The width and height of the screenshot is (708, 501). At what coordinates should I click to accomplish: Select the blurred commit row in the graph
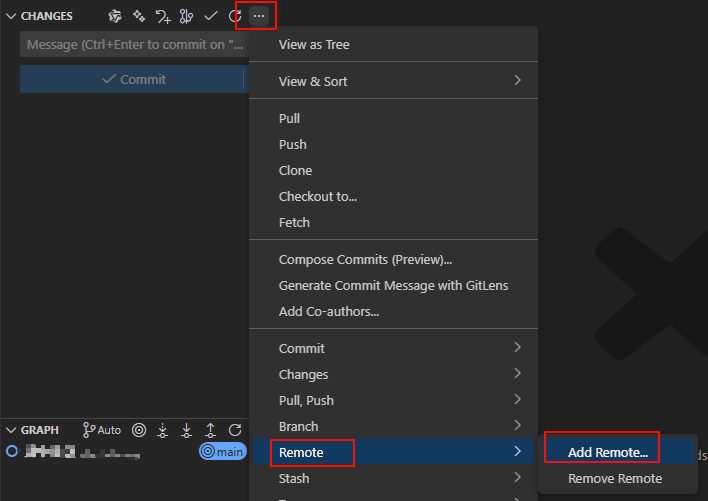(x=125, y=451)
